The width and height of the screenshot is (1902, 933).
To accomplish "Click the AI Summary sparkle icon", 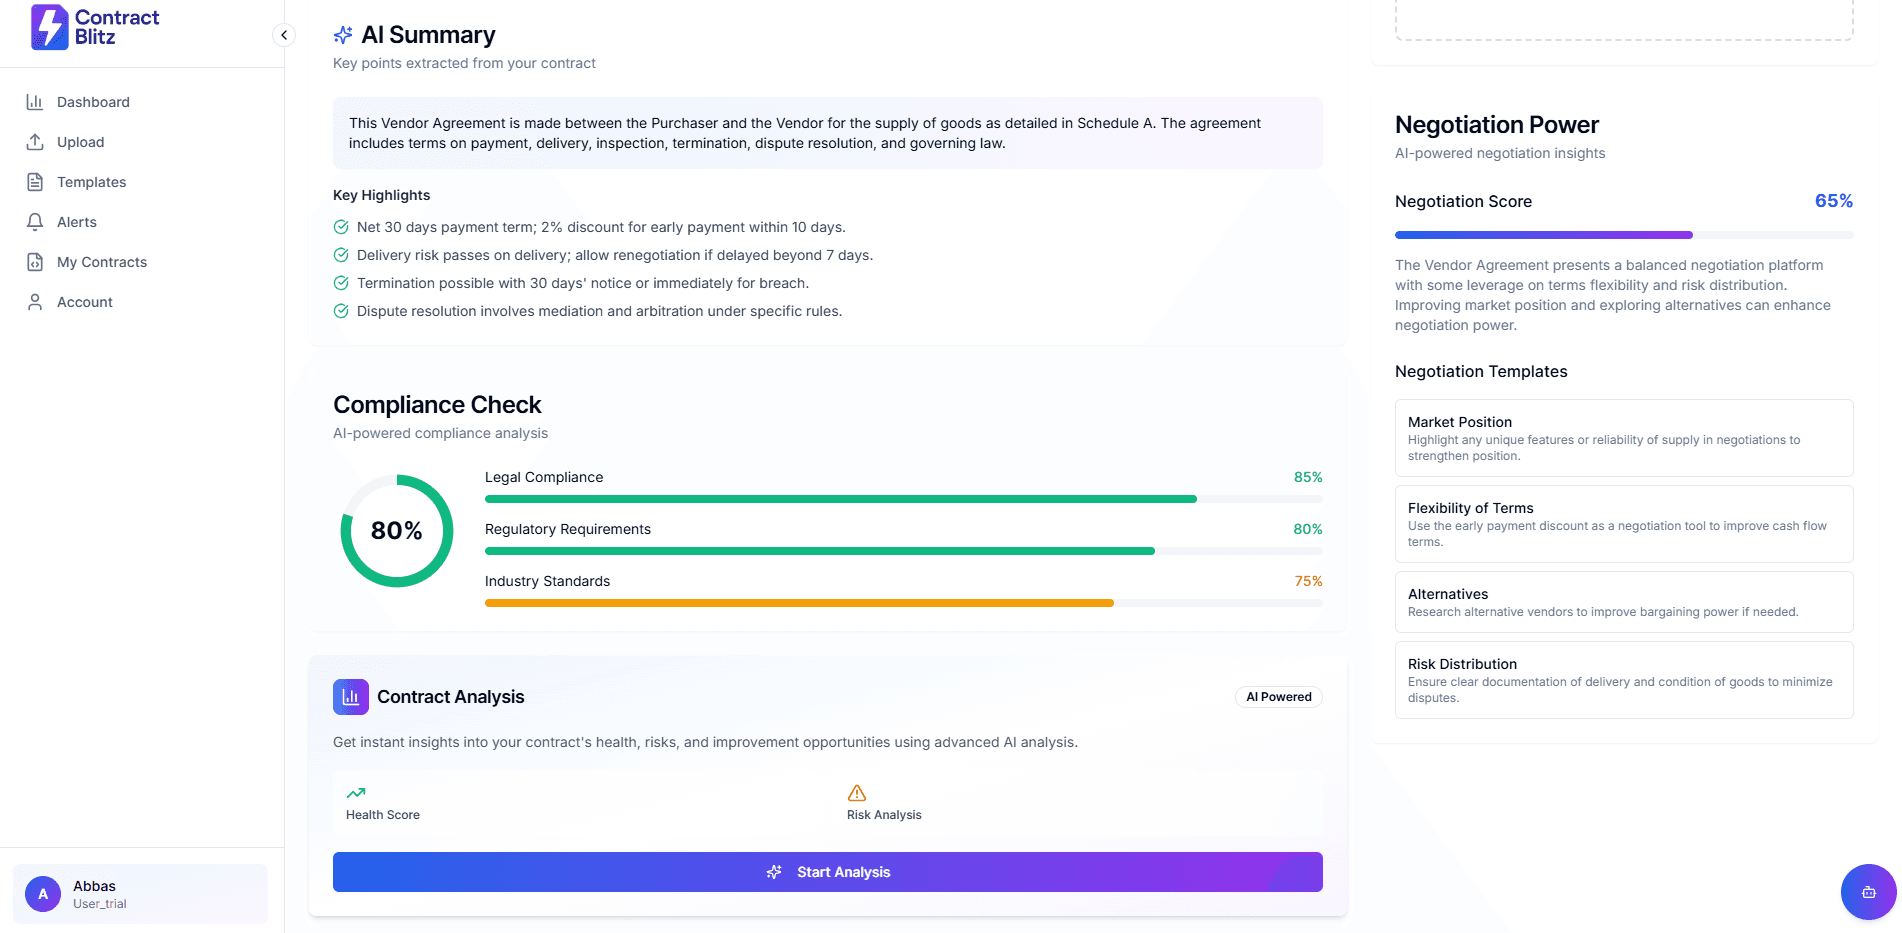I will click(x=342, y=34).
